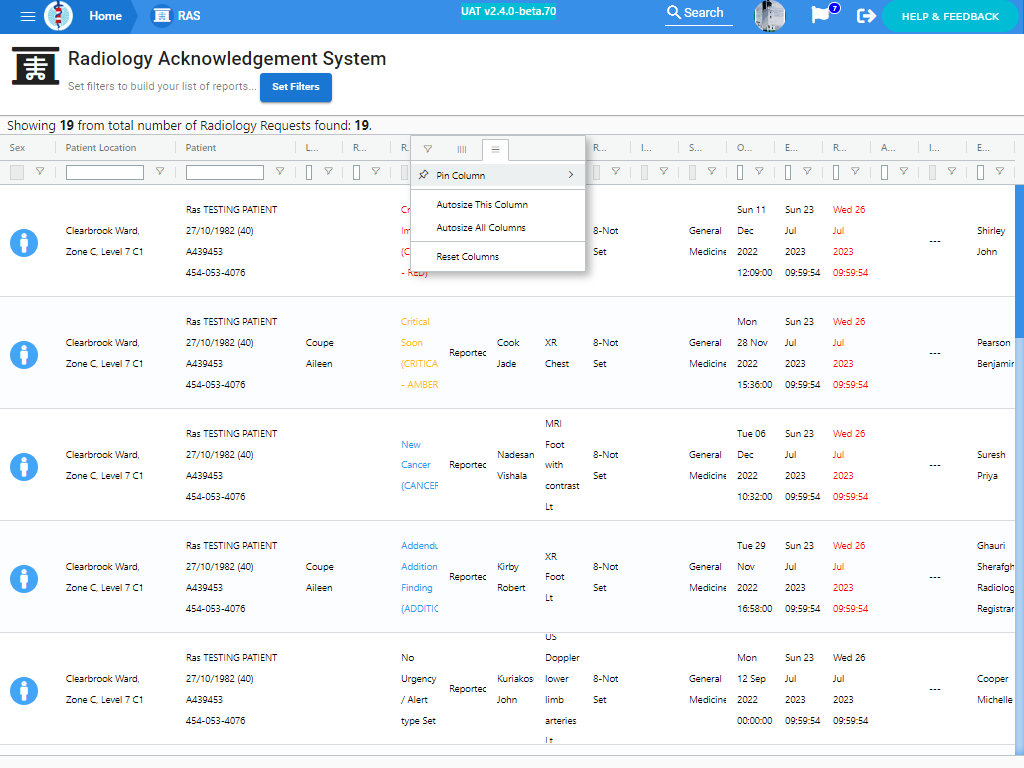
Task: Open the hamburger navigation menu
Action: (27, 16)
